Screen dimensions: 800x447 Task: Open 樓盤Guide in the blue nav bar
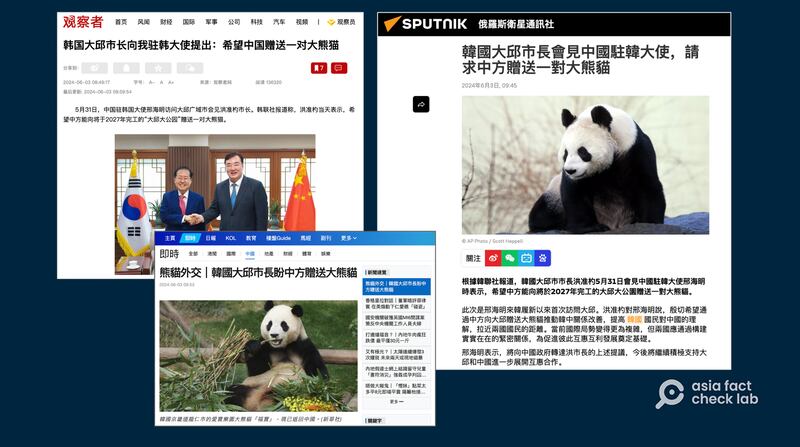(278, 238)
